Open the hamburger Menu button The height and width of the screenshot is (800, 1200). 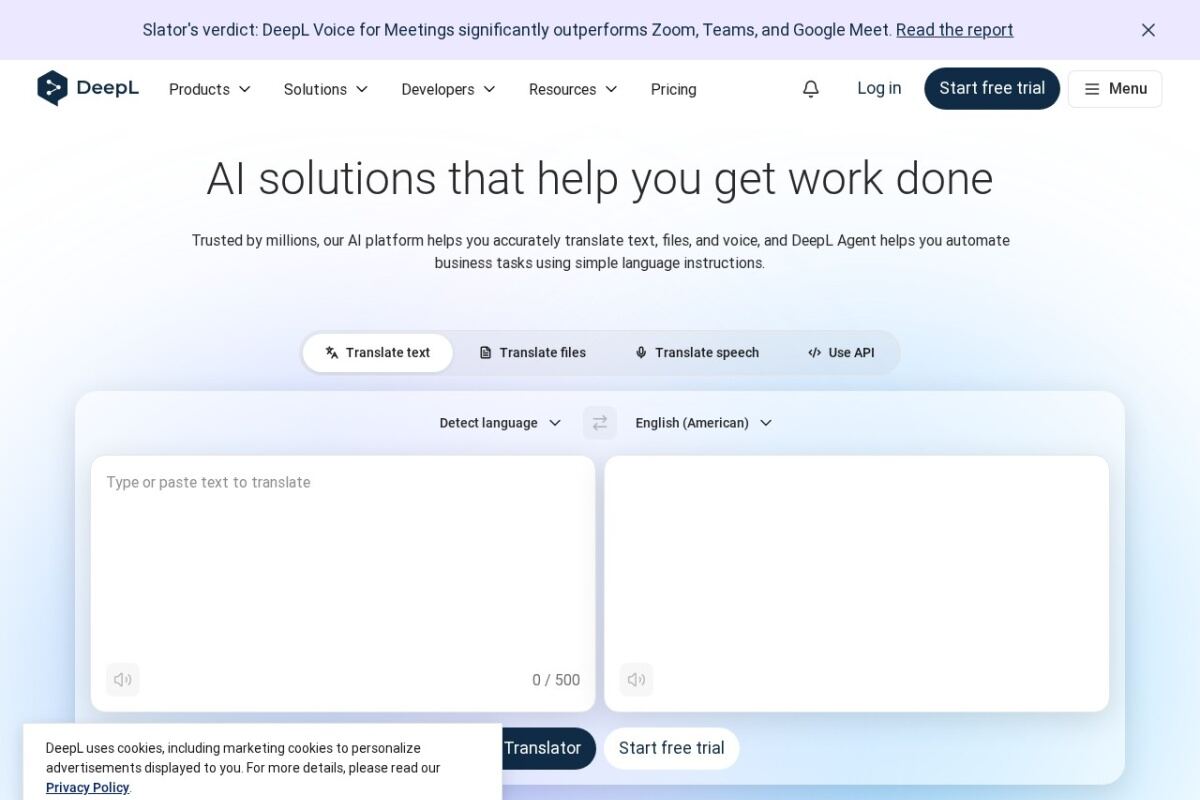click(1115, 89)
